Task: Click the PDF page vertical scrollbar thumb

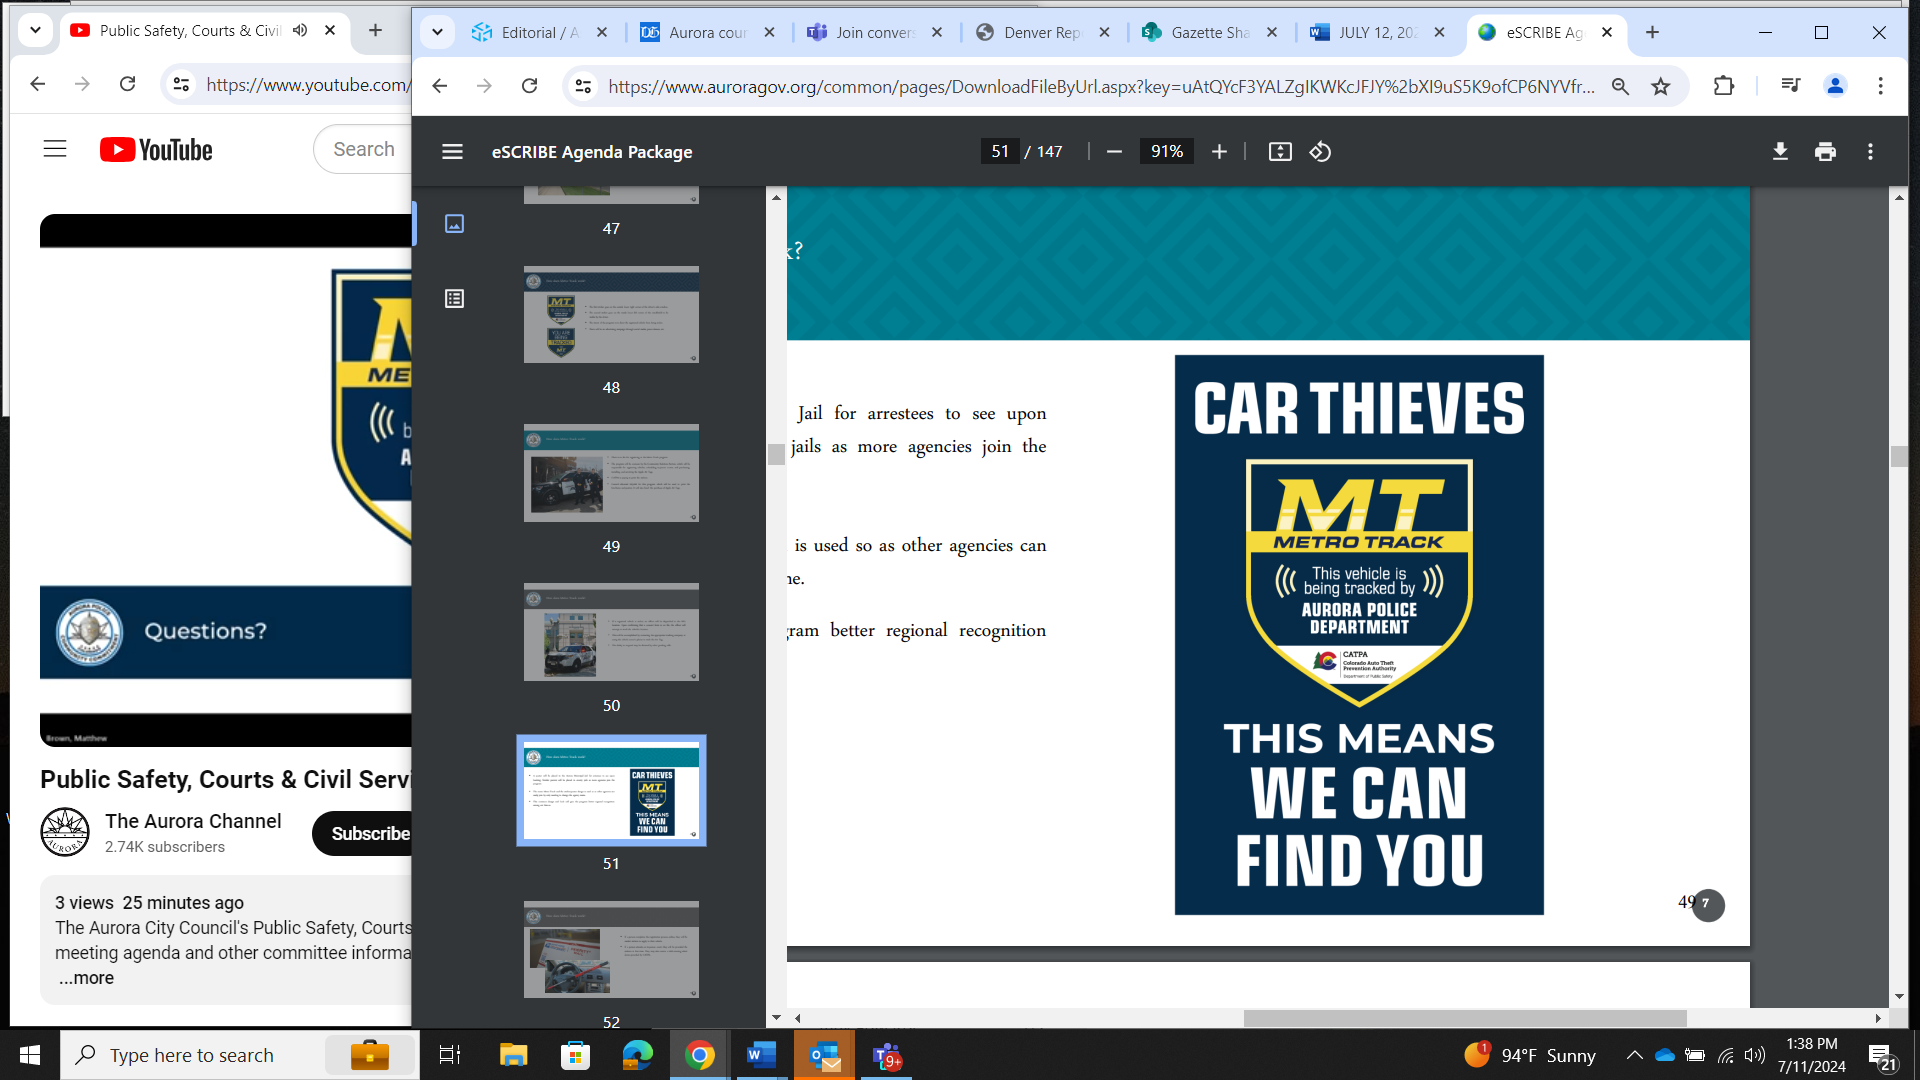Action: [x=1899, y=456]
